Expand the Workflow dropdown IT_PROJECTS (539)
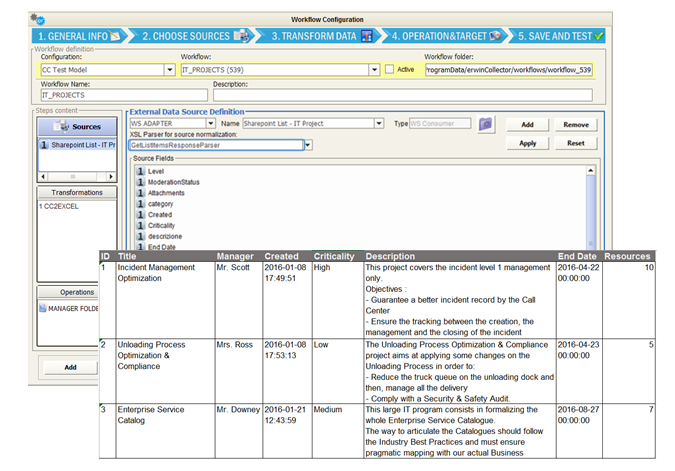The image size is (675, 471). point(374,70)
